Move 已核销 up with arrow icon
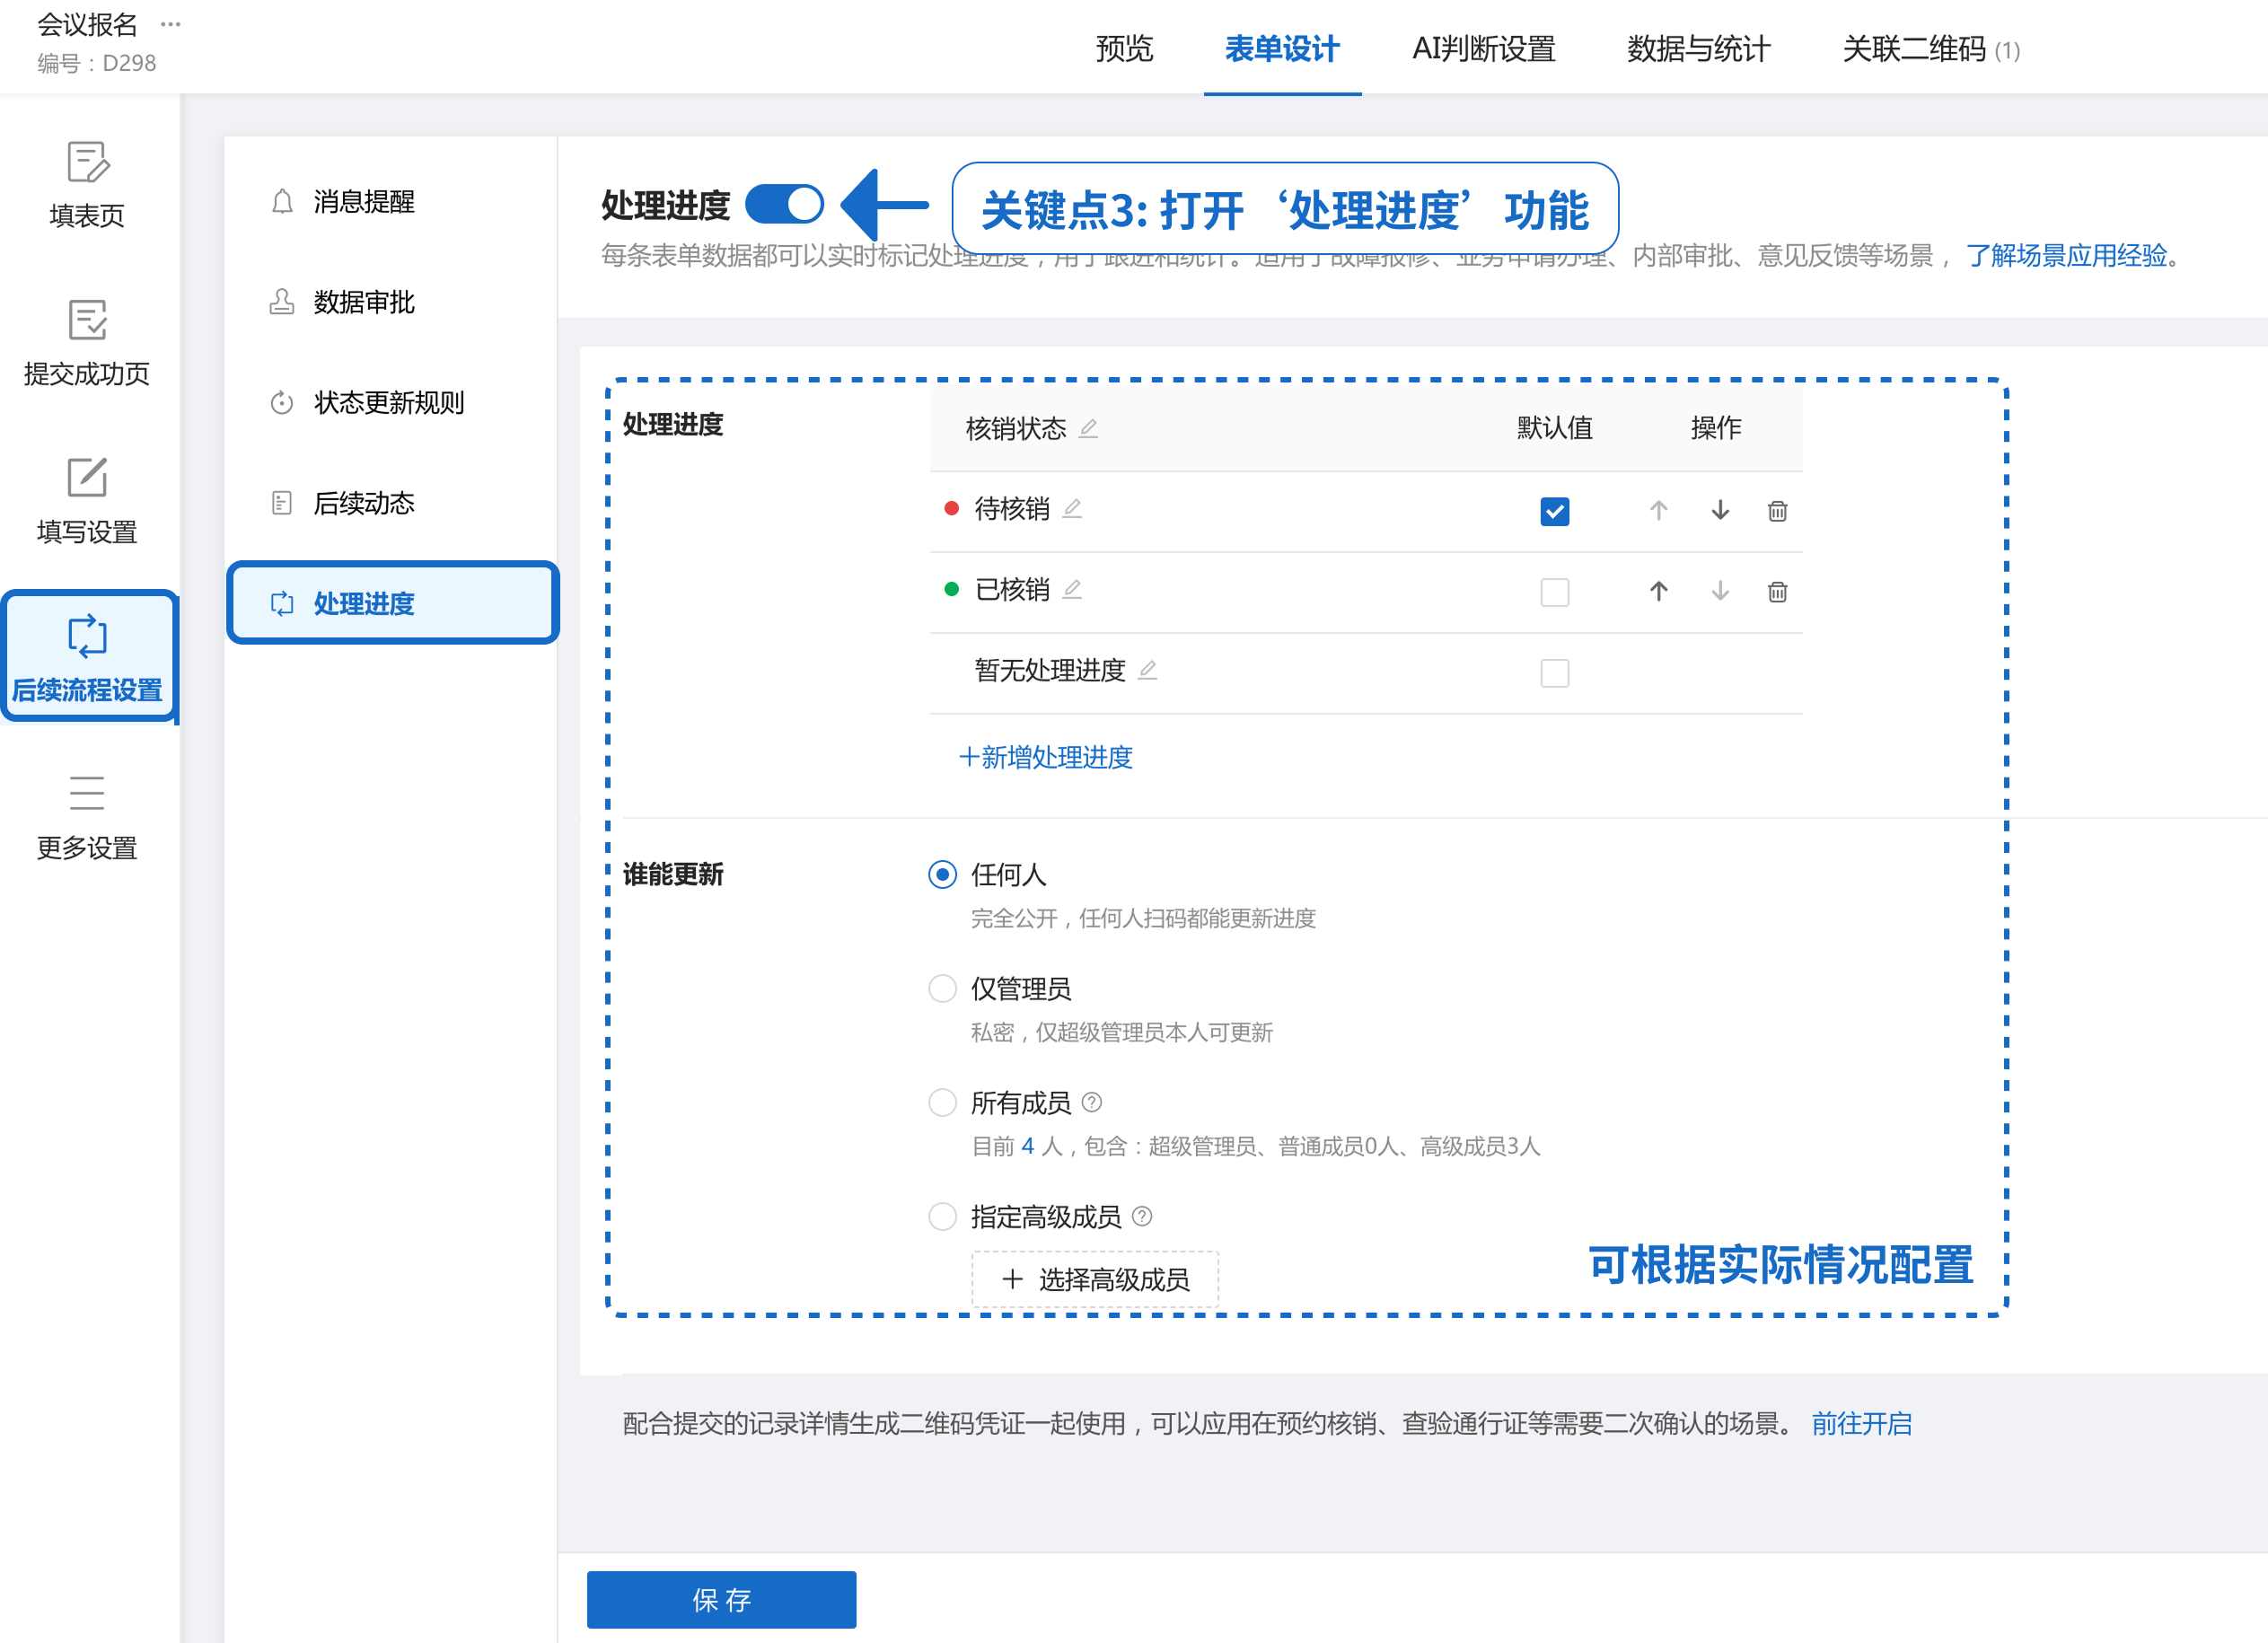The image size is (2268, 1643). 1658,592
